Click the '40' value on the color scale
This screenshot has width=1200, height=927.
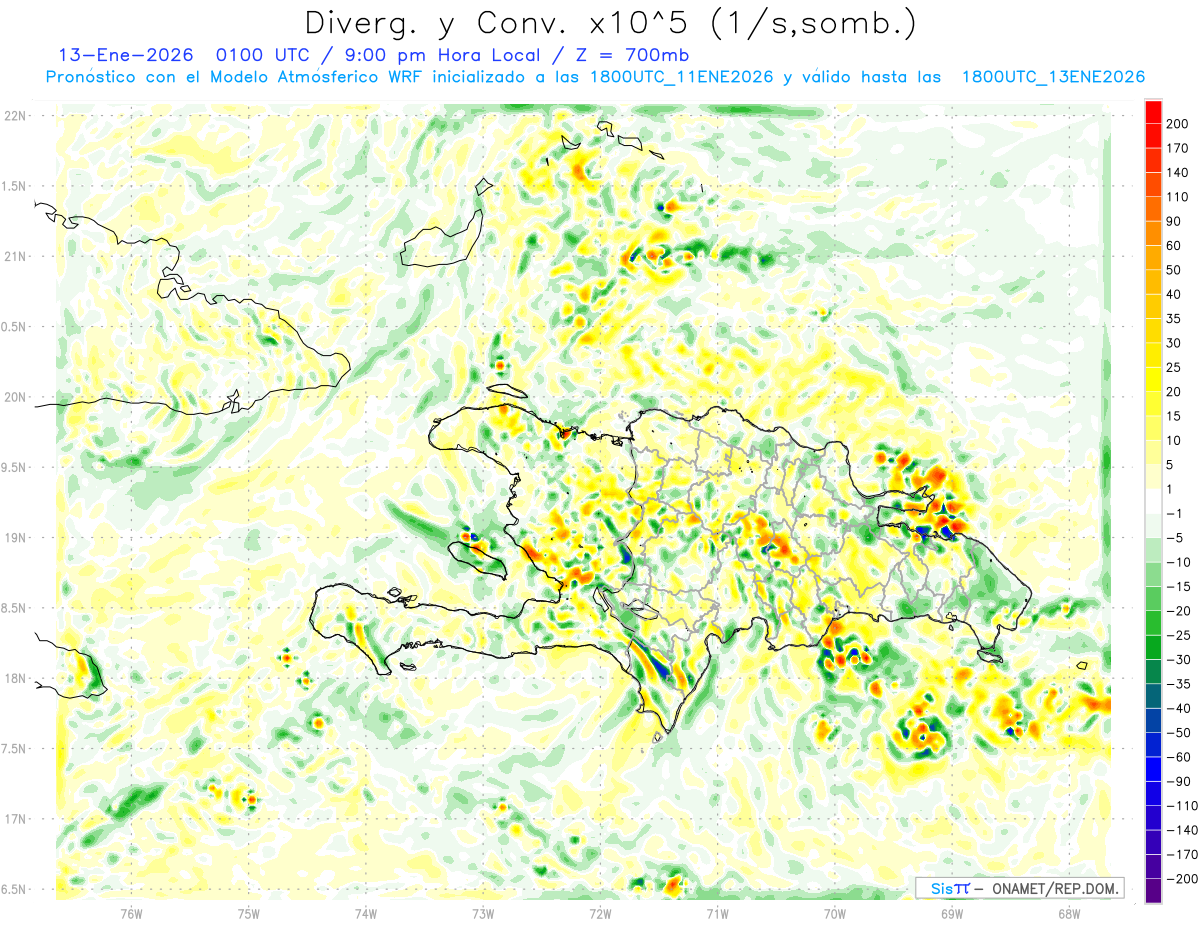(1174, 294)
